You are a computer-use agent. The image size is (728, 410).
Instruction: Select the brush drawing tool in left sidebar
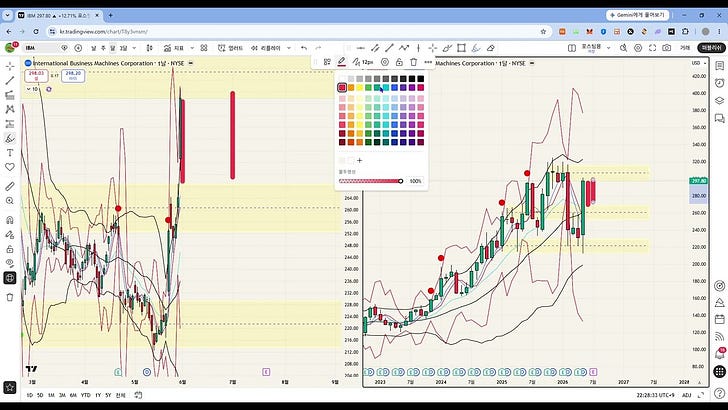10,138
